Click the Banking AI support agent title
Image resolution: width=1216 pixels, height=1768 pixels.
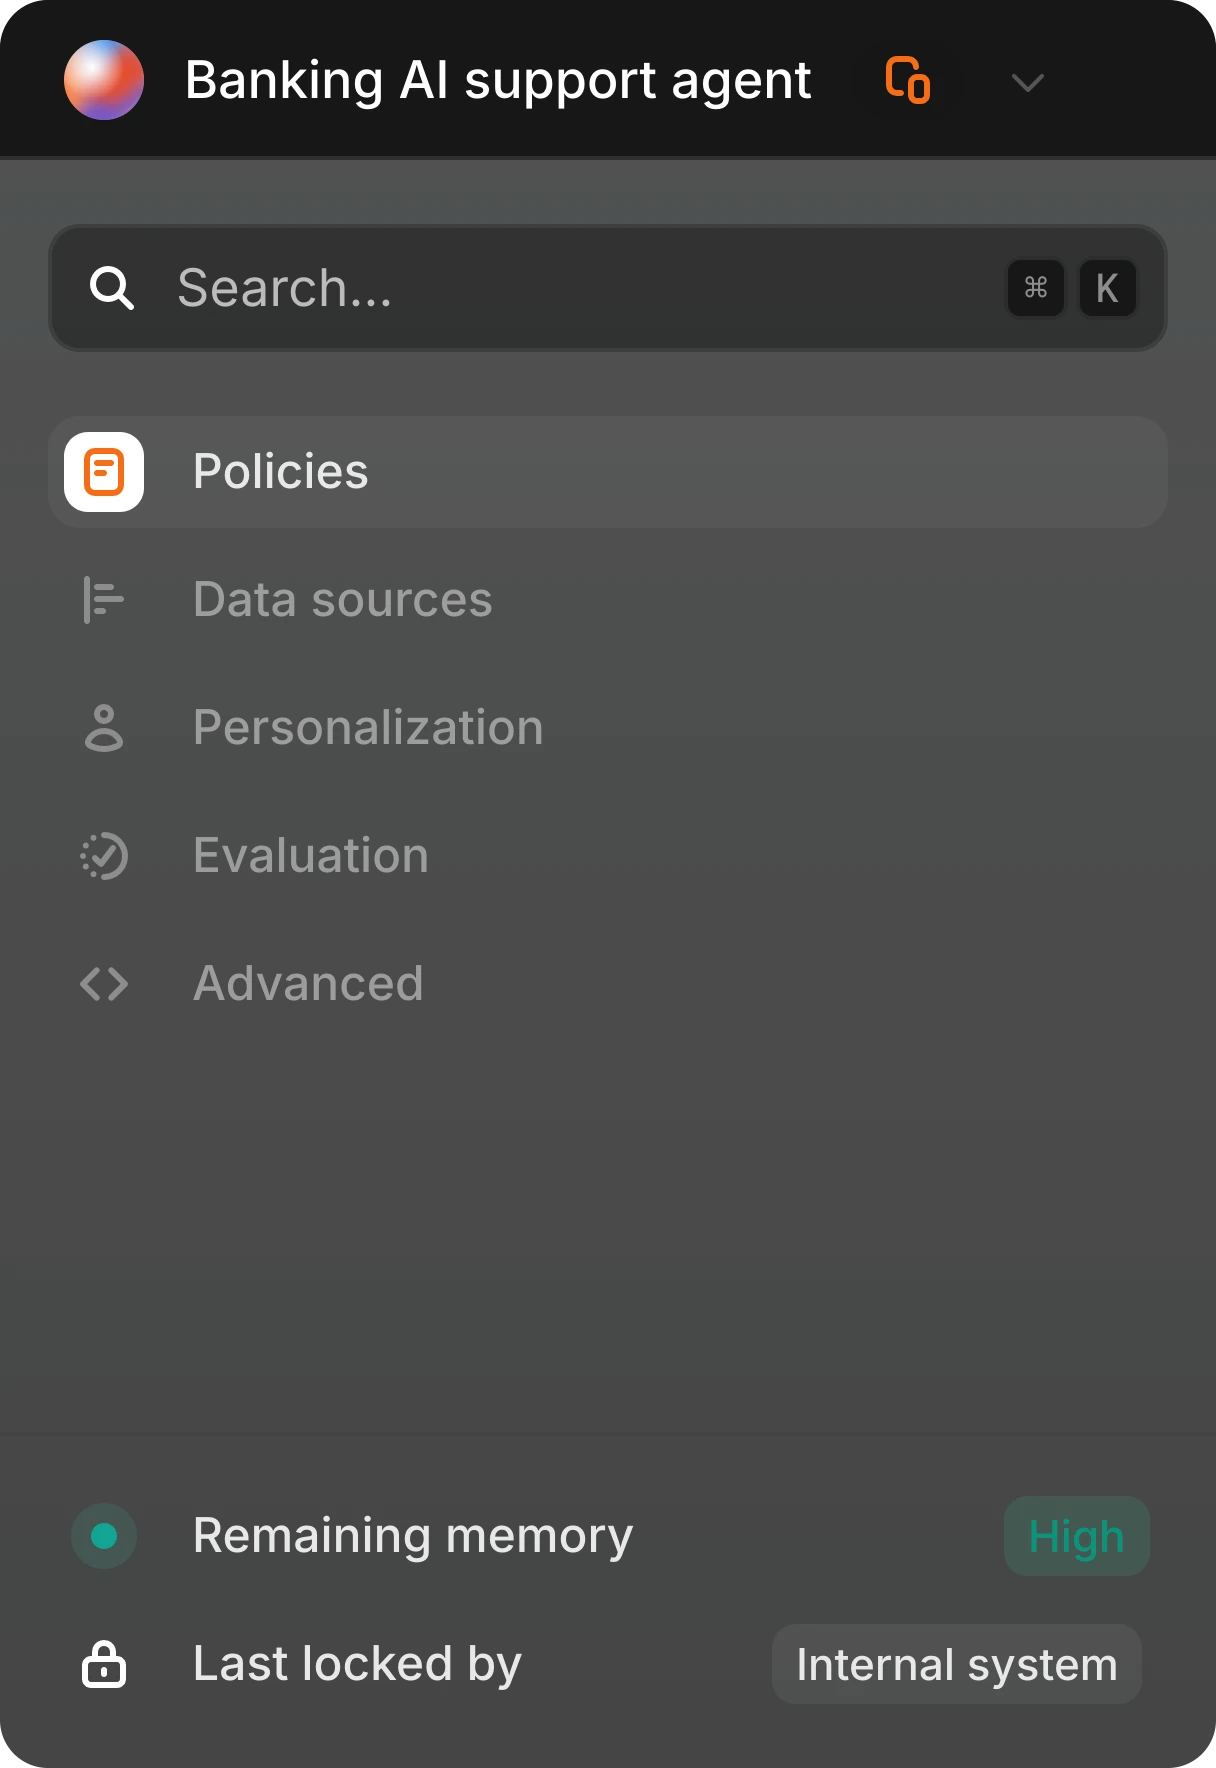(x=498, y=80)
